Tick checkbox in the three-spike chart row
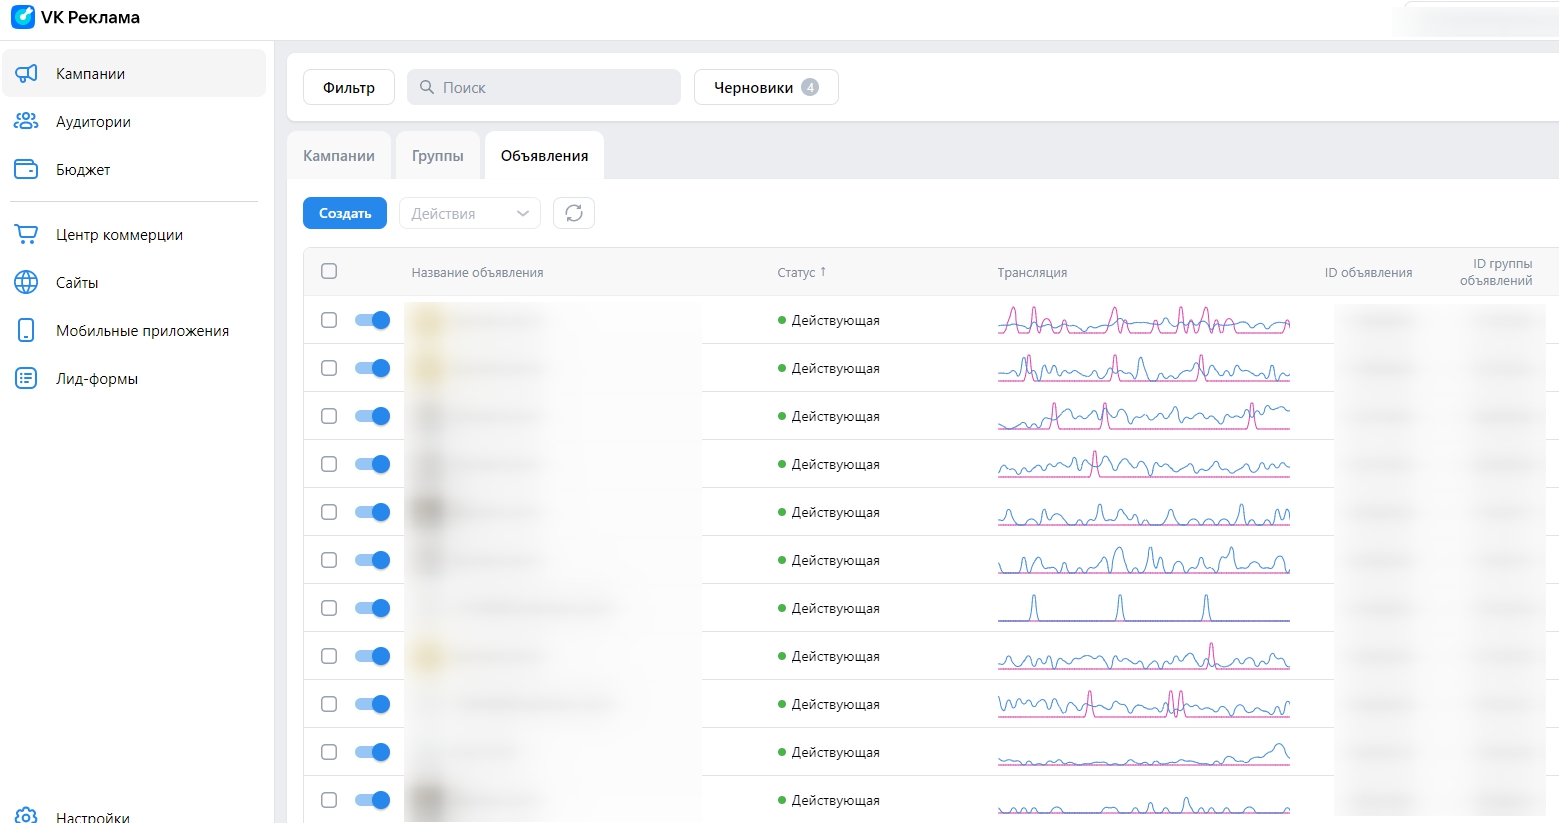 tap(329, 608)
